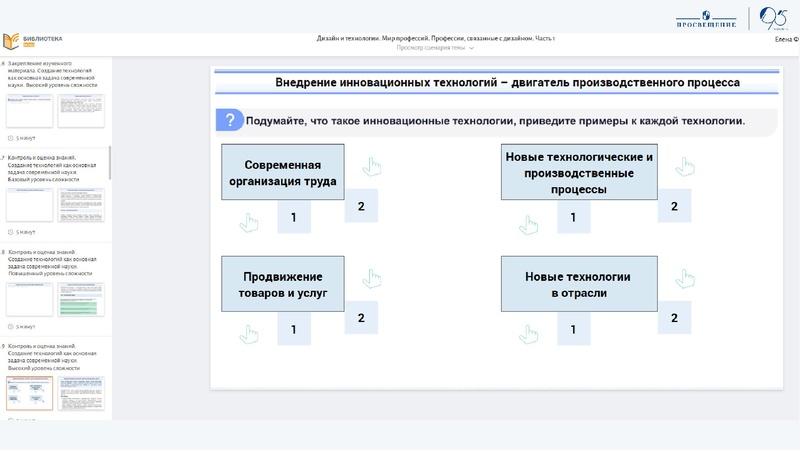Click box 1 under Современная организация труда
This screenshot has height=450, width=800.
pyautogui.click(x=294, y=217)
